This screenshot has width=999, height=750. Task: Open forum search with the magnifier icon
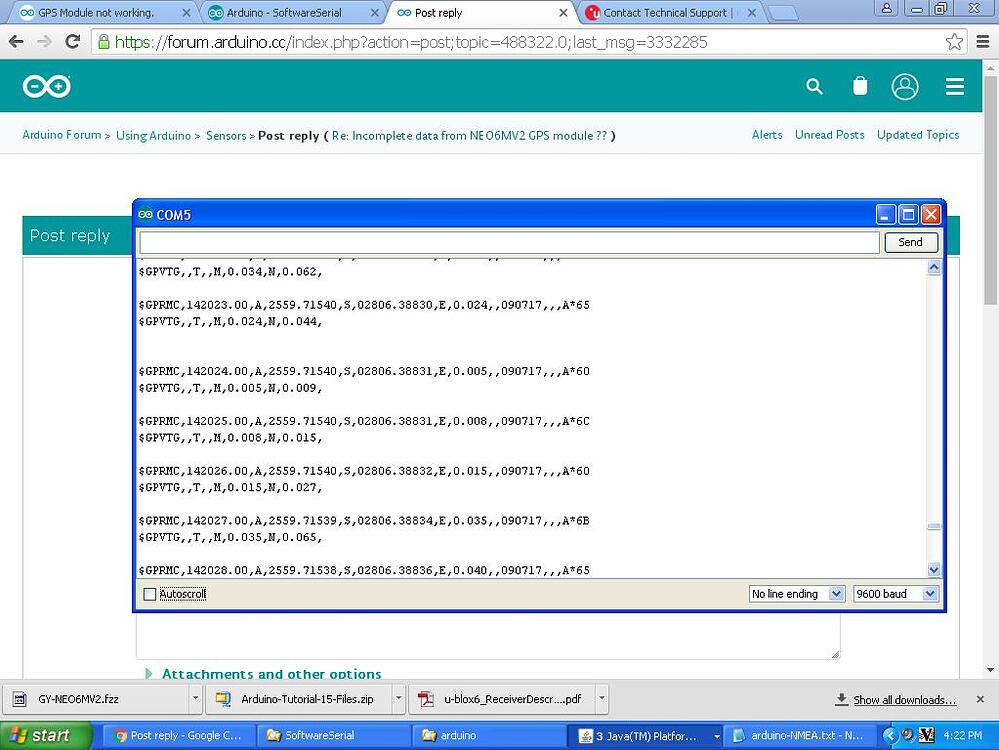click(x=814, y=87)
